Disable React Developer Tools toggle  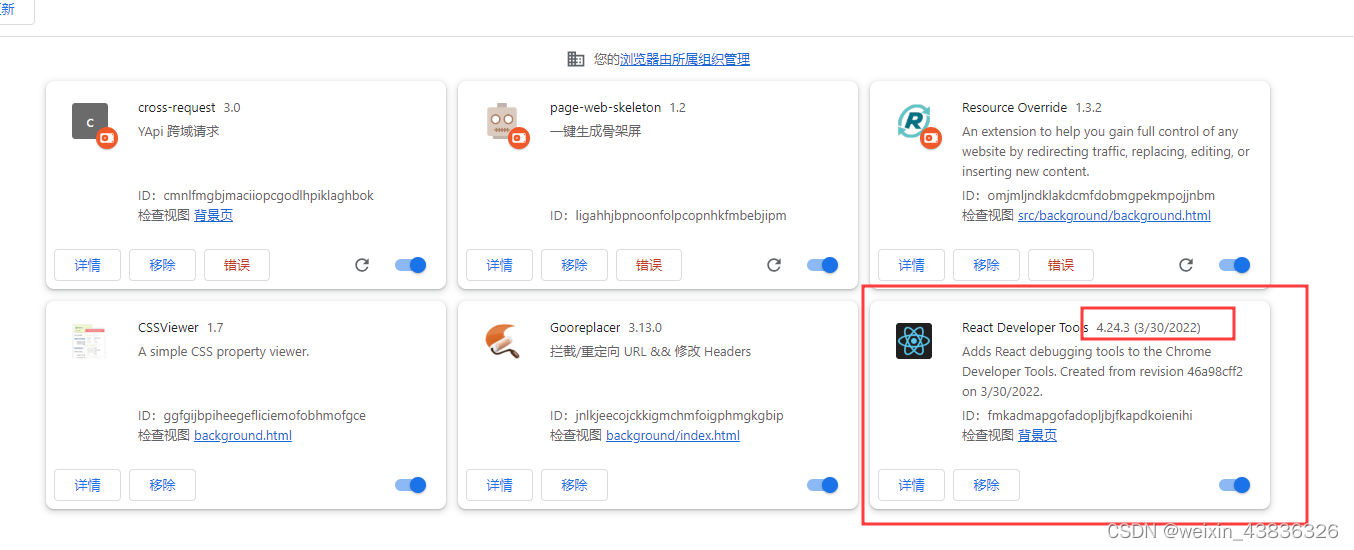click(x=1235, y=485)
